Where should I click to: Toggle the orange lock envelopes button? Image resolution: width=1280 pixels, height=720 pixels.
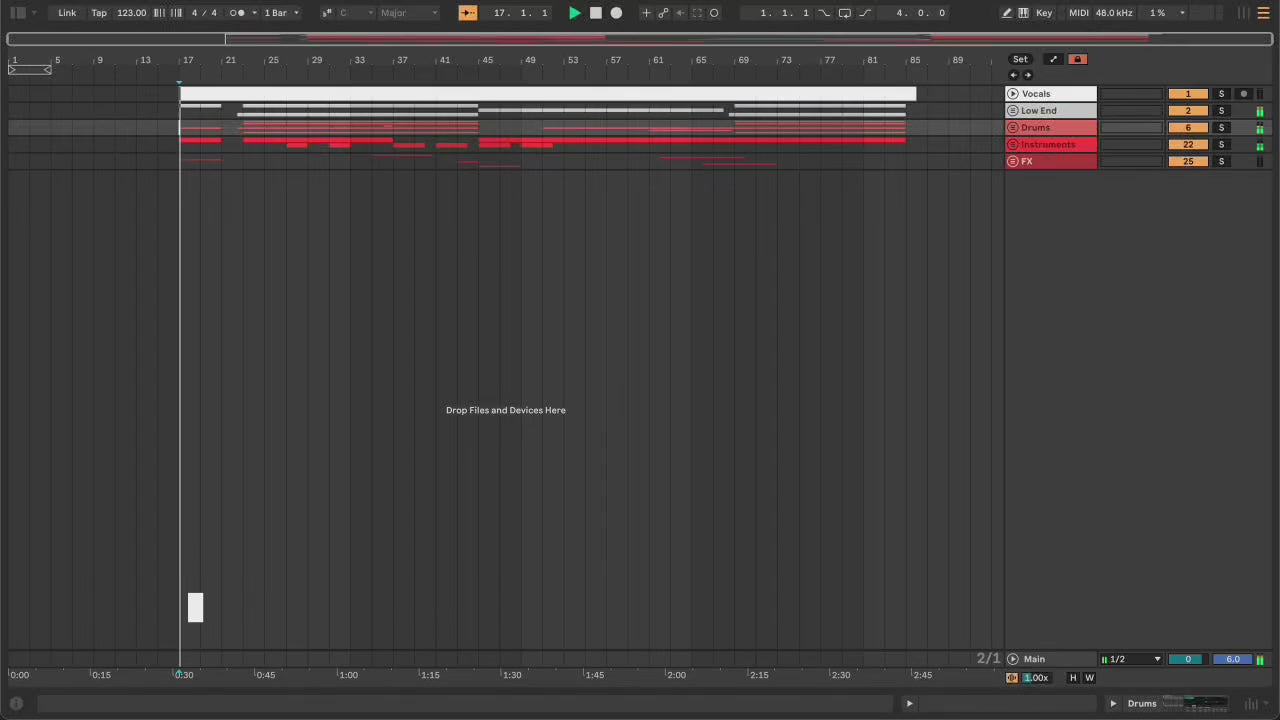click(x=1077, y=59)
